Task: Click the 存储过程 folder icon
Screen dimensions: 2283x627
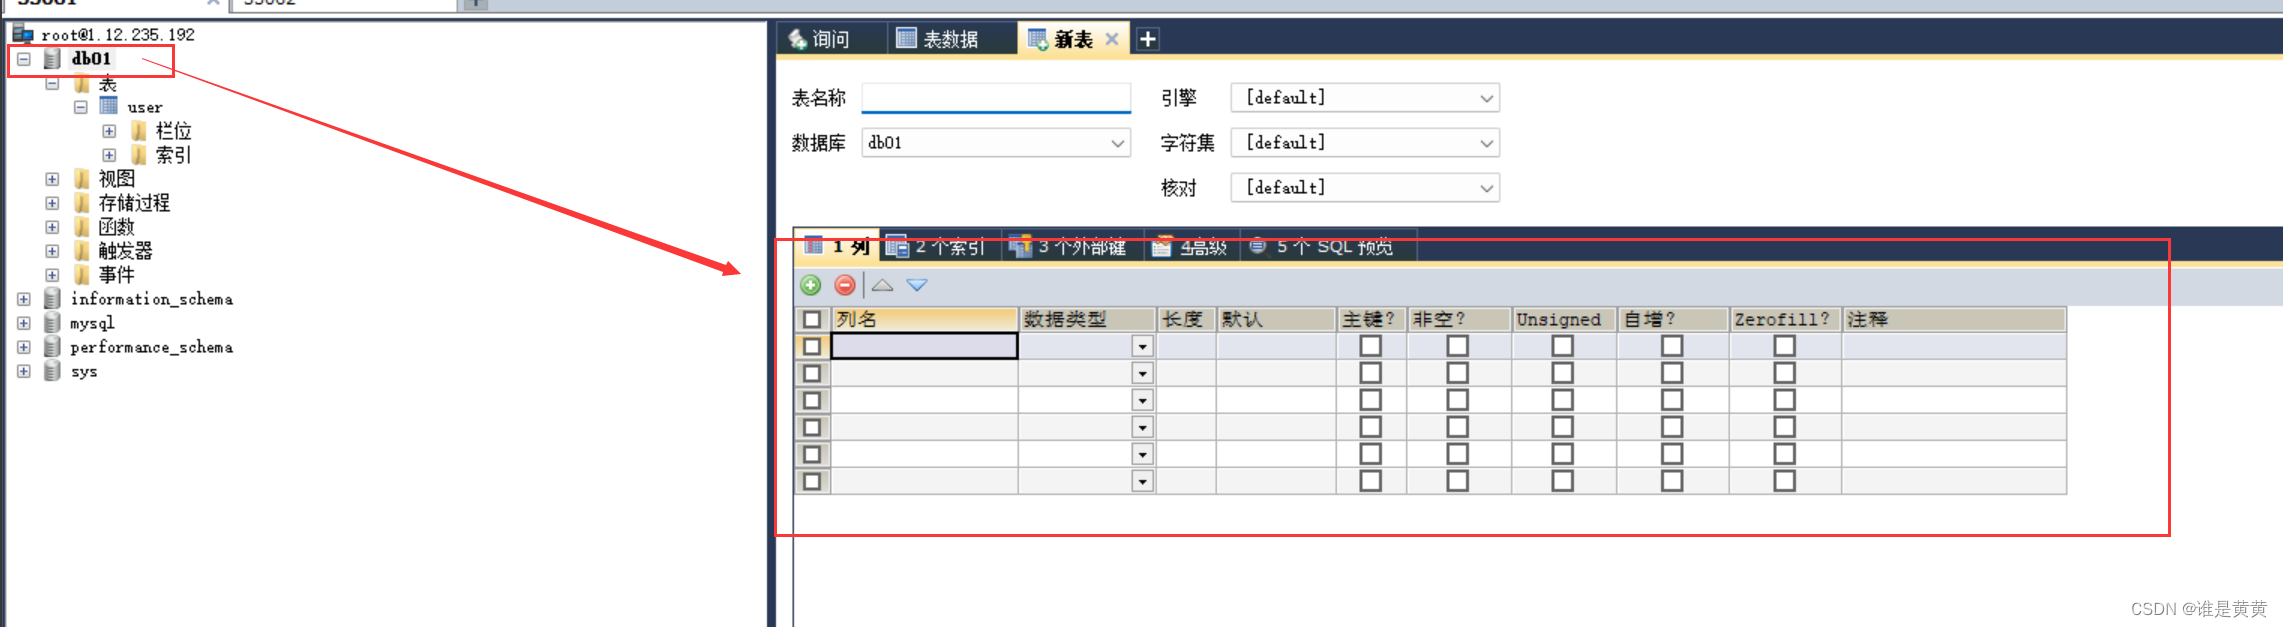Action: point(82,203)
